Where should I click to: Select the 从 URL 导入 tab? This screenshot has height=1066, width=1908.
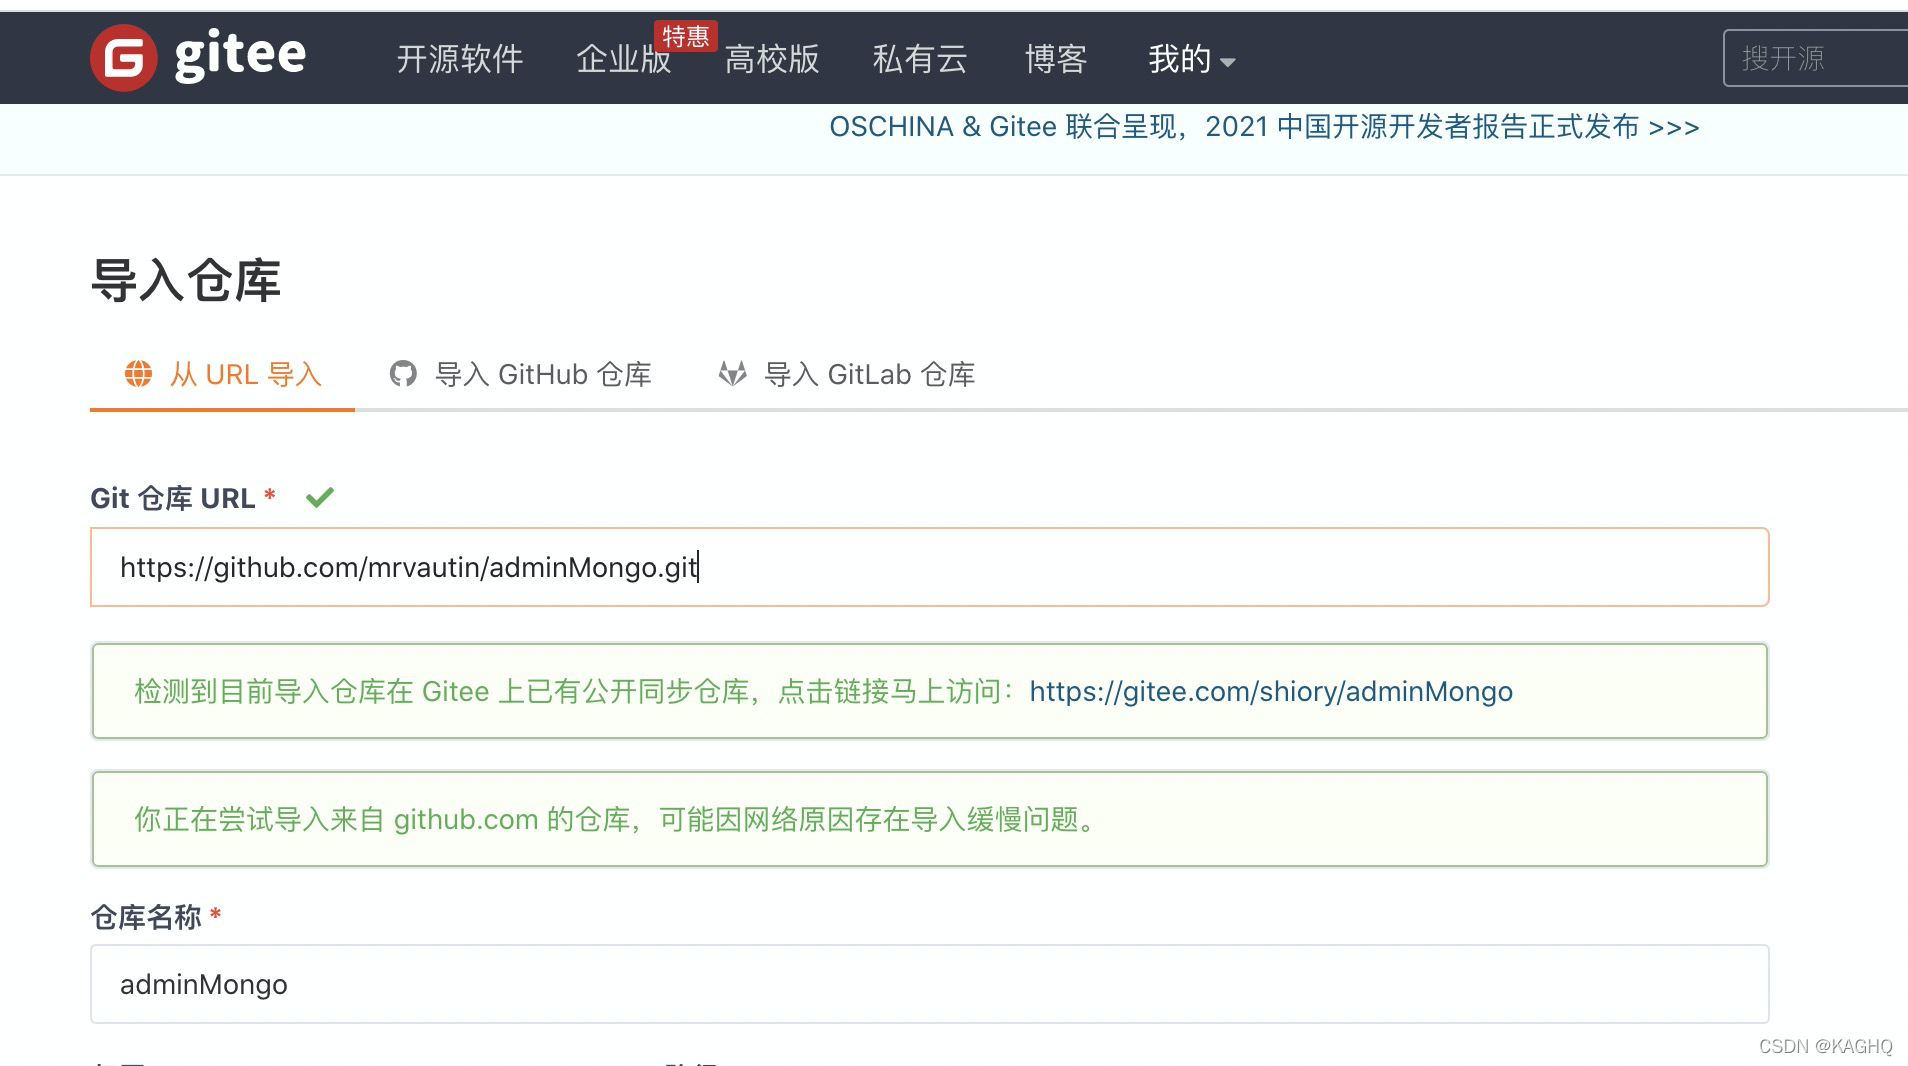click(x=222, y=375)
